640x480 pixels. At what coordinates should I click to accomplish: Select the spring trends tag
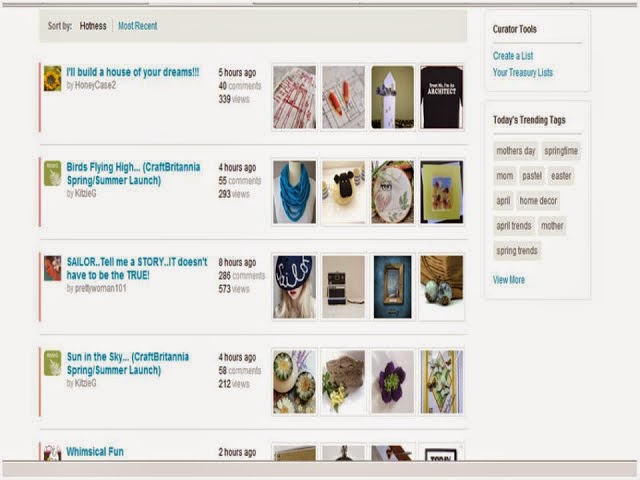[517, 251]
